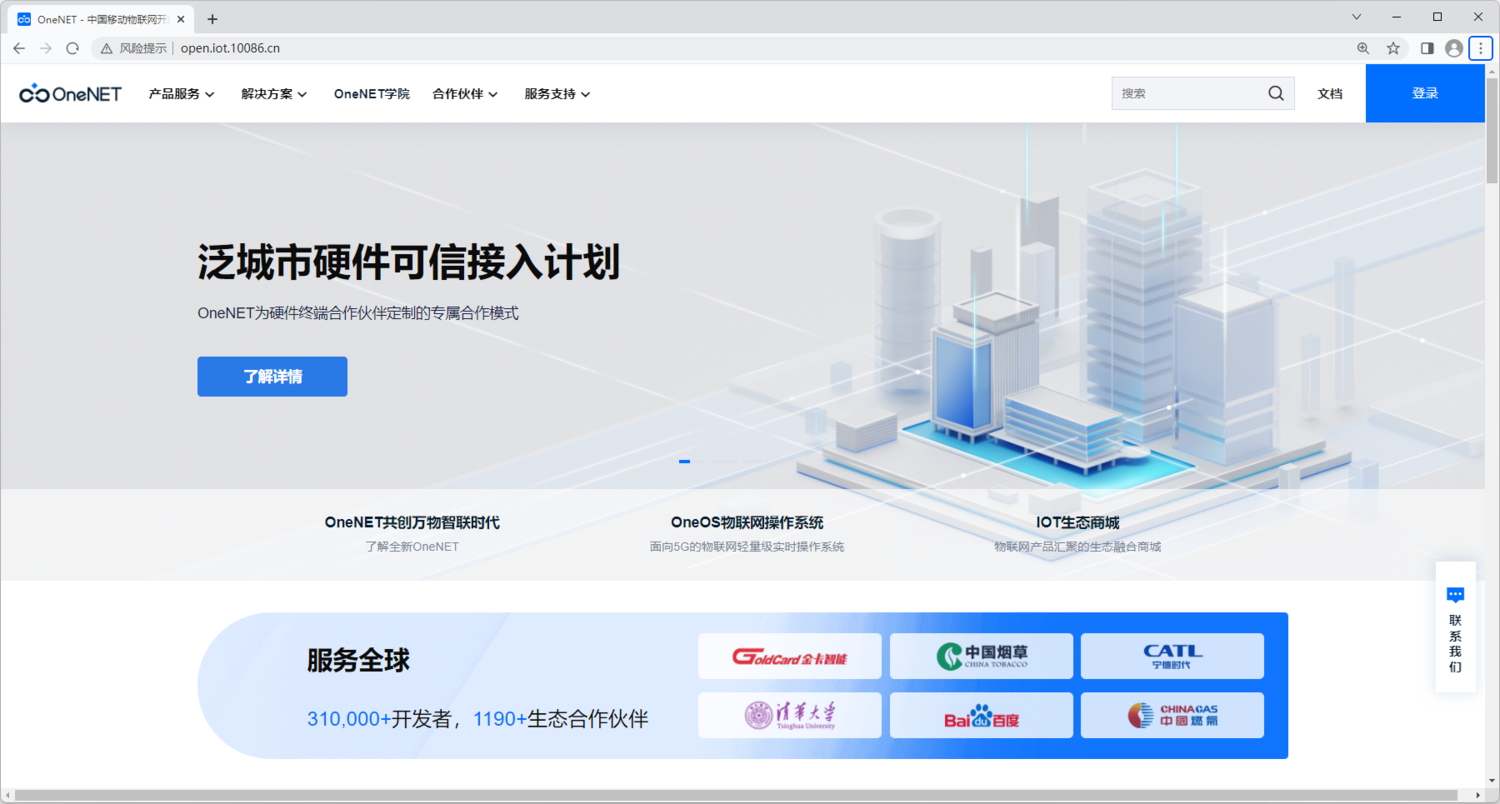Open the browser three-dot menu
This screenshot has height=804, width=1500.
pos(1481,47)
